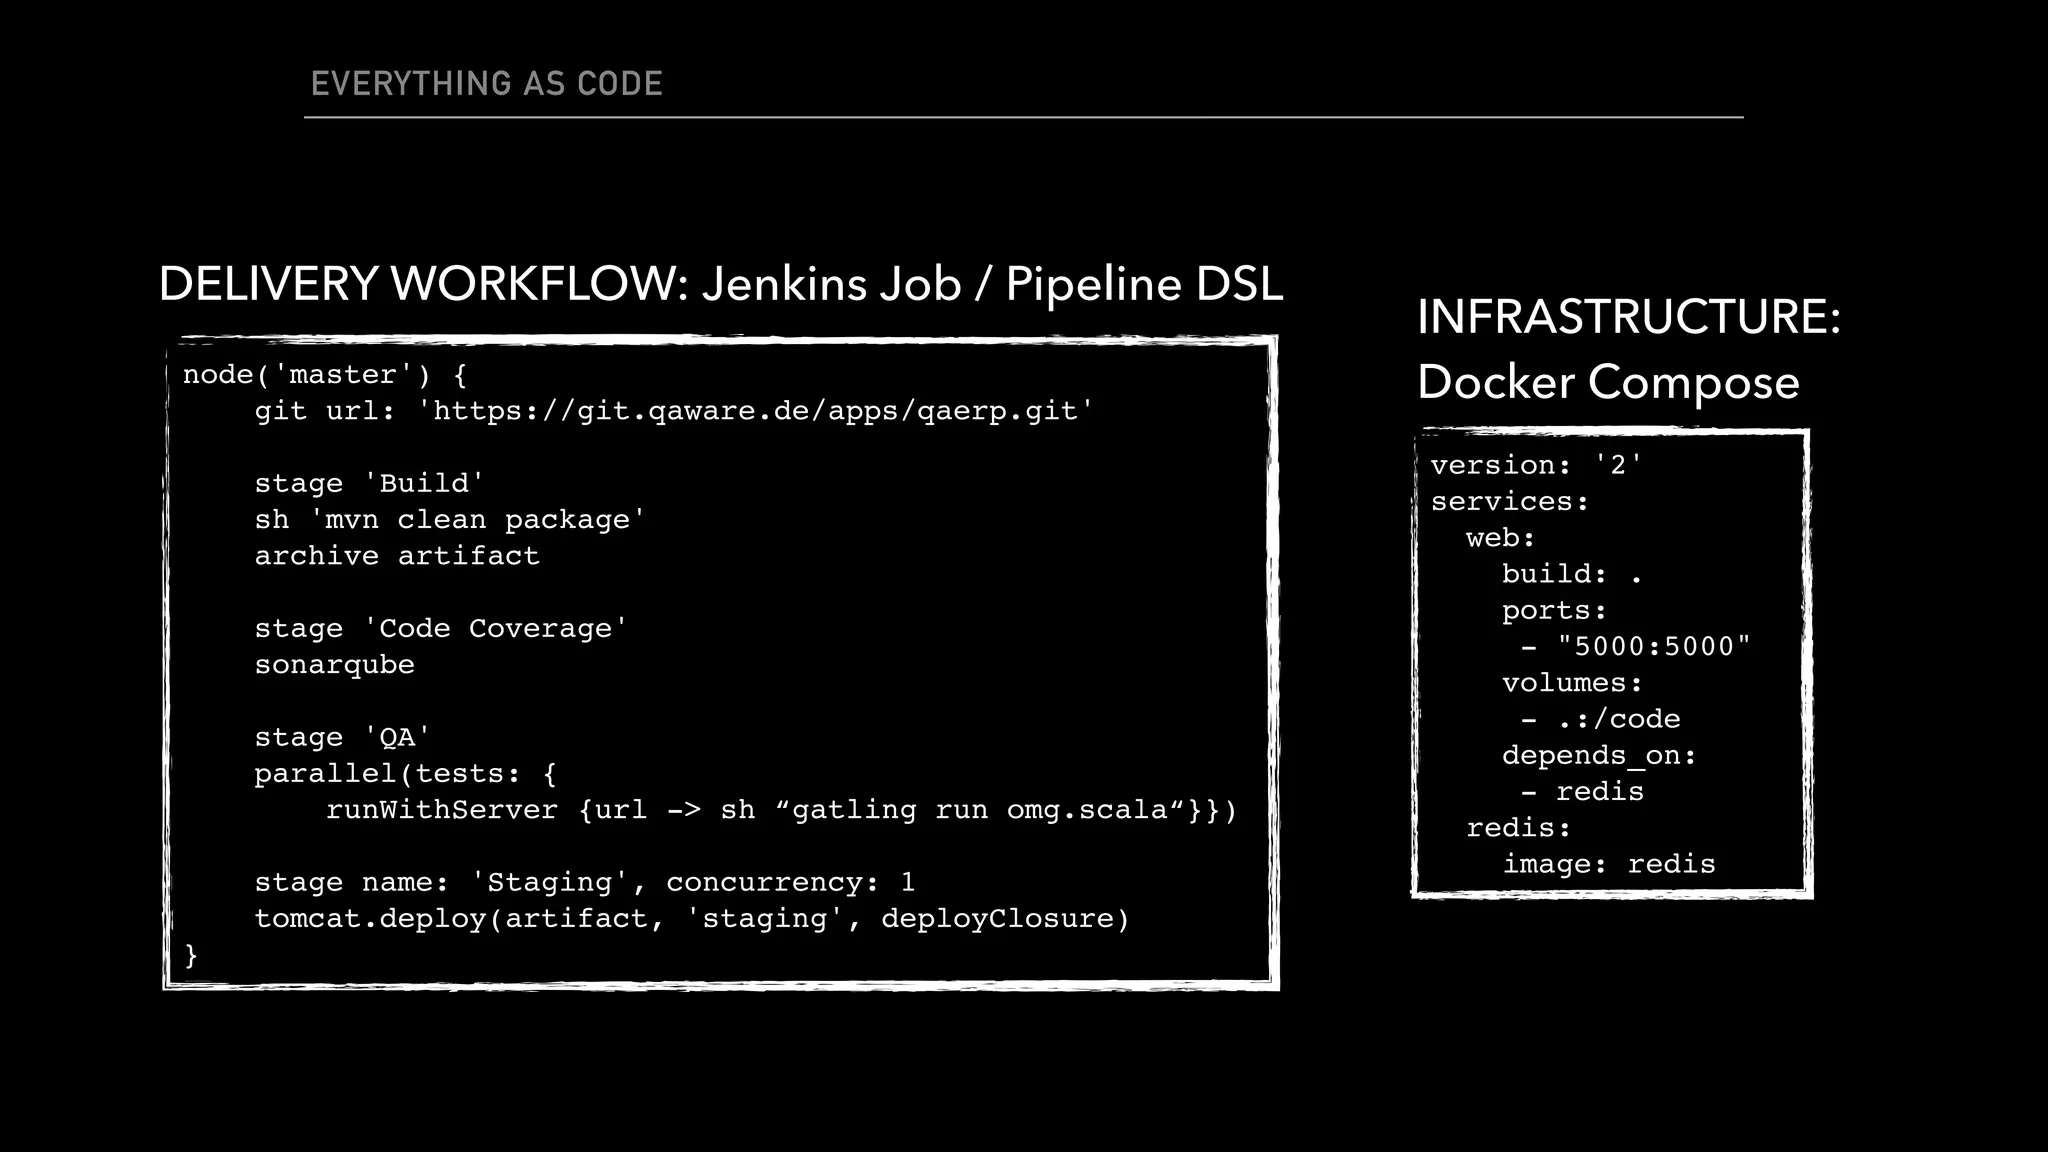
Task: Click the 'EVERYTHING AS CODE' slide header
Action: click(486, 84)
